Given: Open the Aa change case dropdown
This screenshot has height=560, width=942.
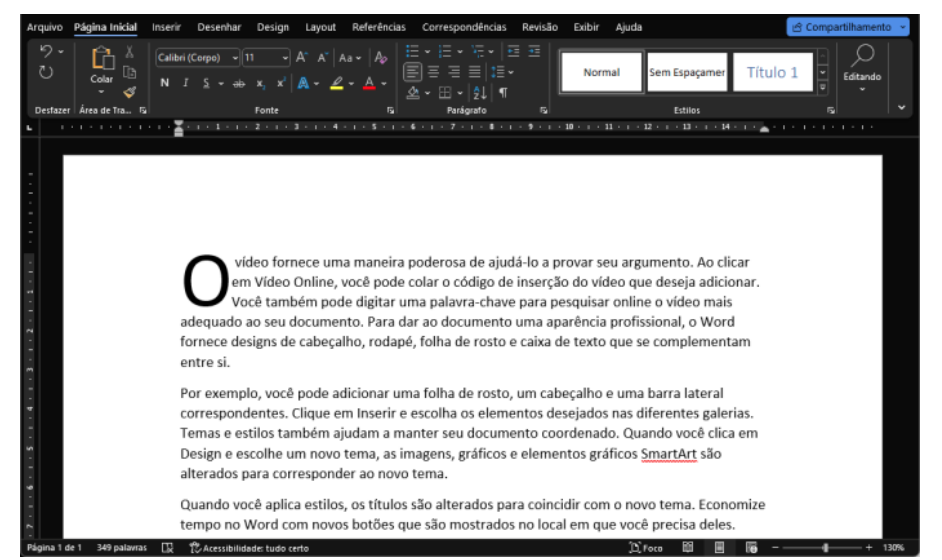Looking at the screenshot, I should 350,58.
